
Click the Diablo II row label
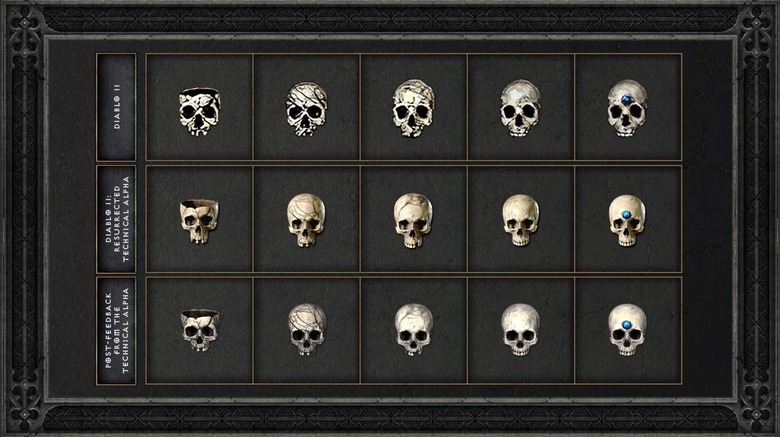(116, 107)
